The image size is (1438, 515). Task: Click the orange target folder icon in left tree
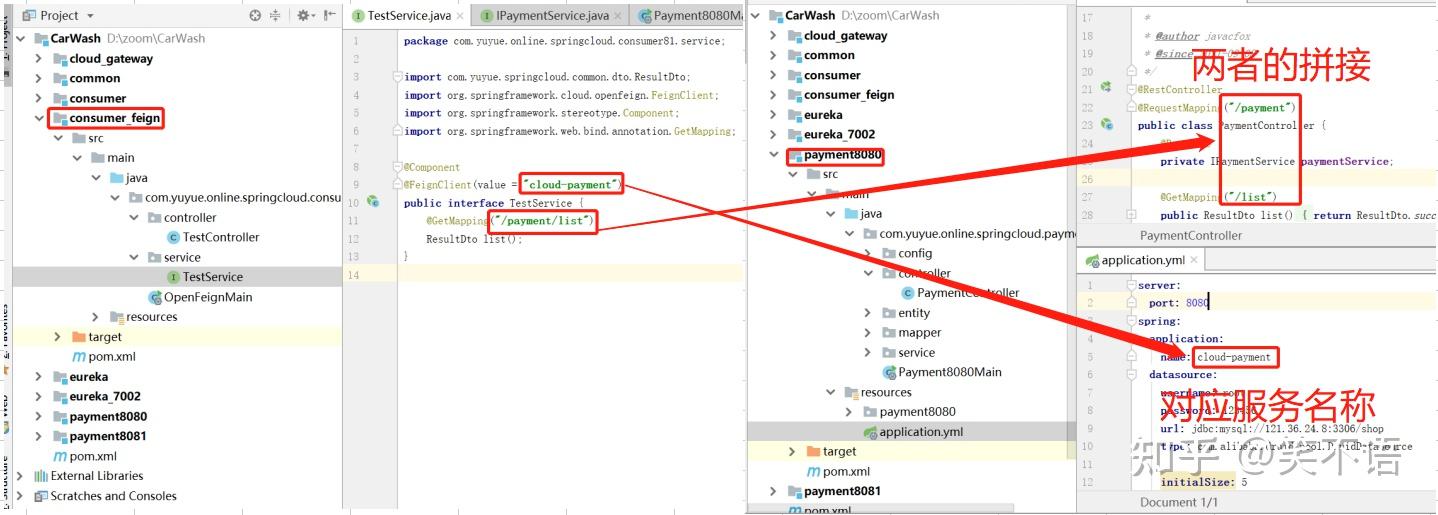pyautogui.click(x=80, y=337)
